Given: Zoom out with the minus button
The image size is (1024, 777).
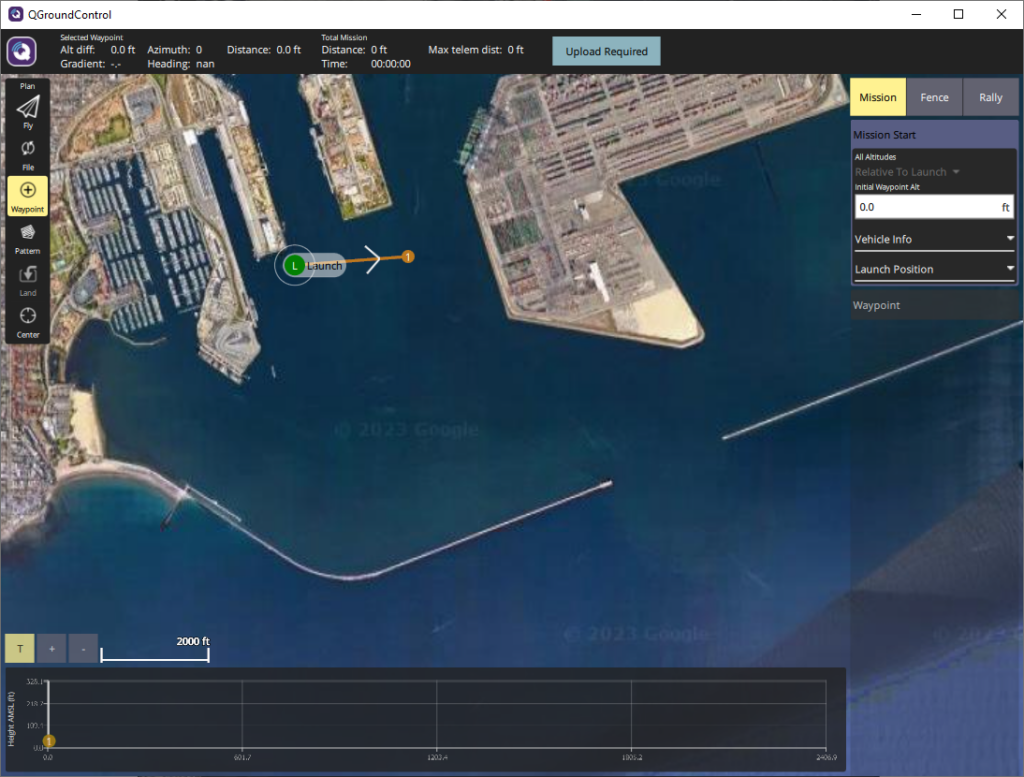Looking at the screenshot, I should coord(83,649).
